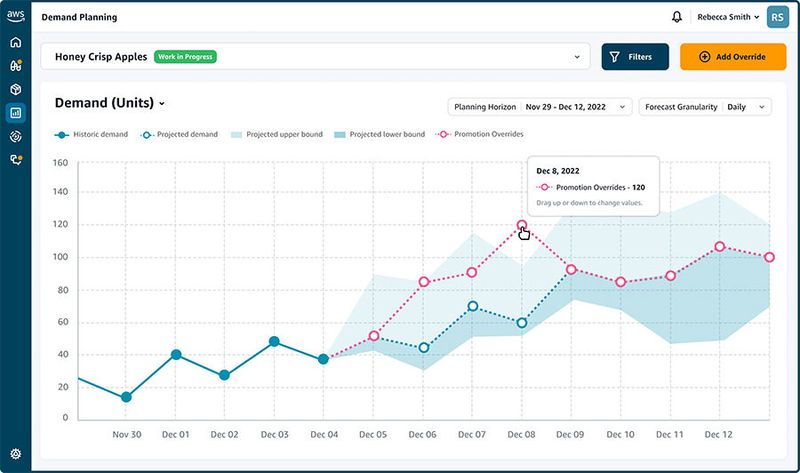800x473 pixels.
Task: Open the Home icon in sidebar
Action: pos(15,43)
